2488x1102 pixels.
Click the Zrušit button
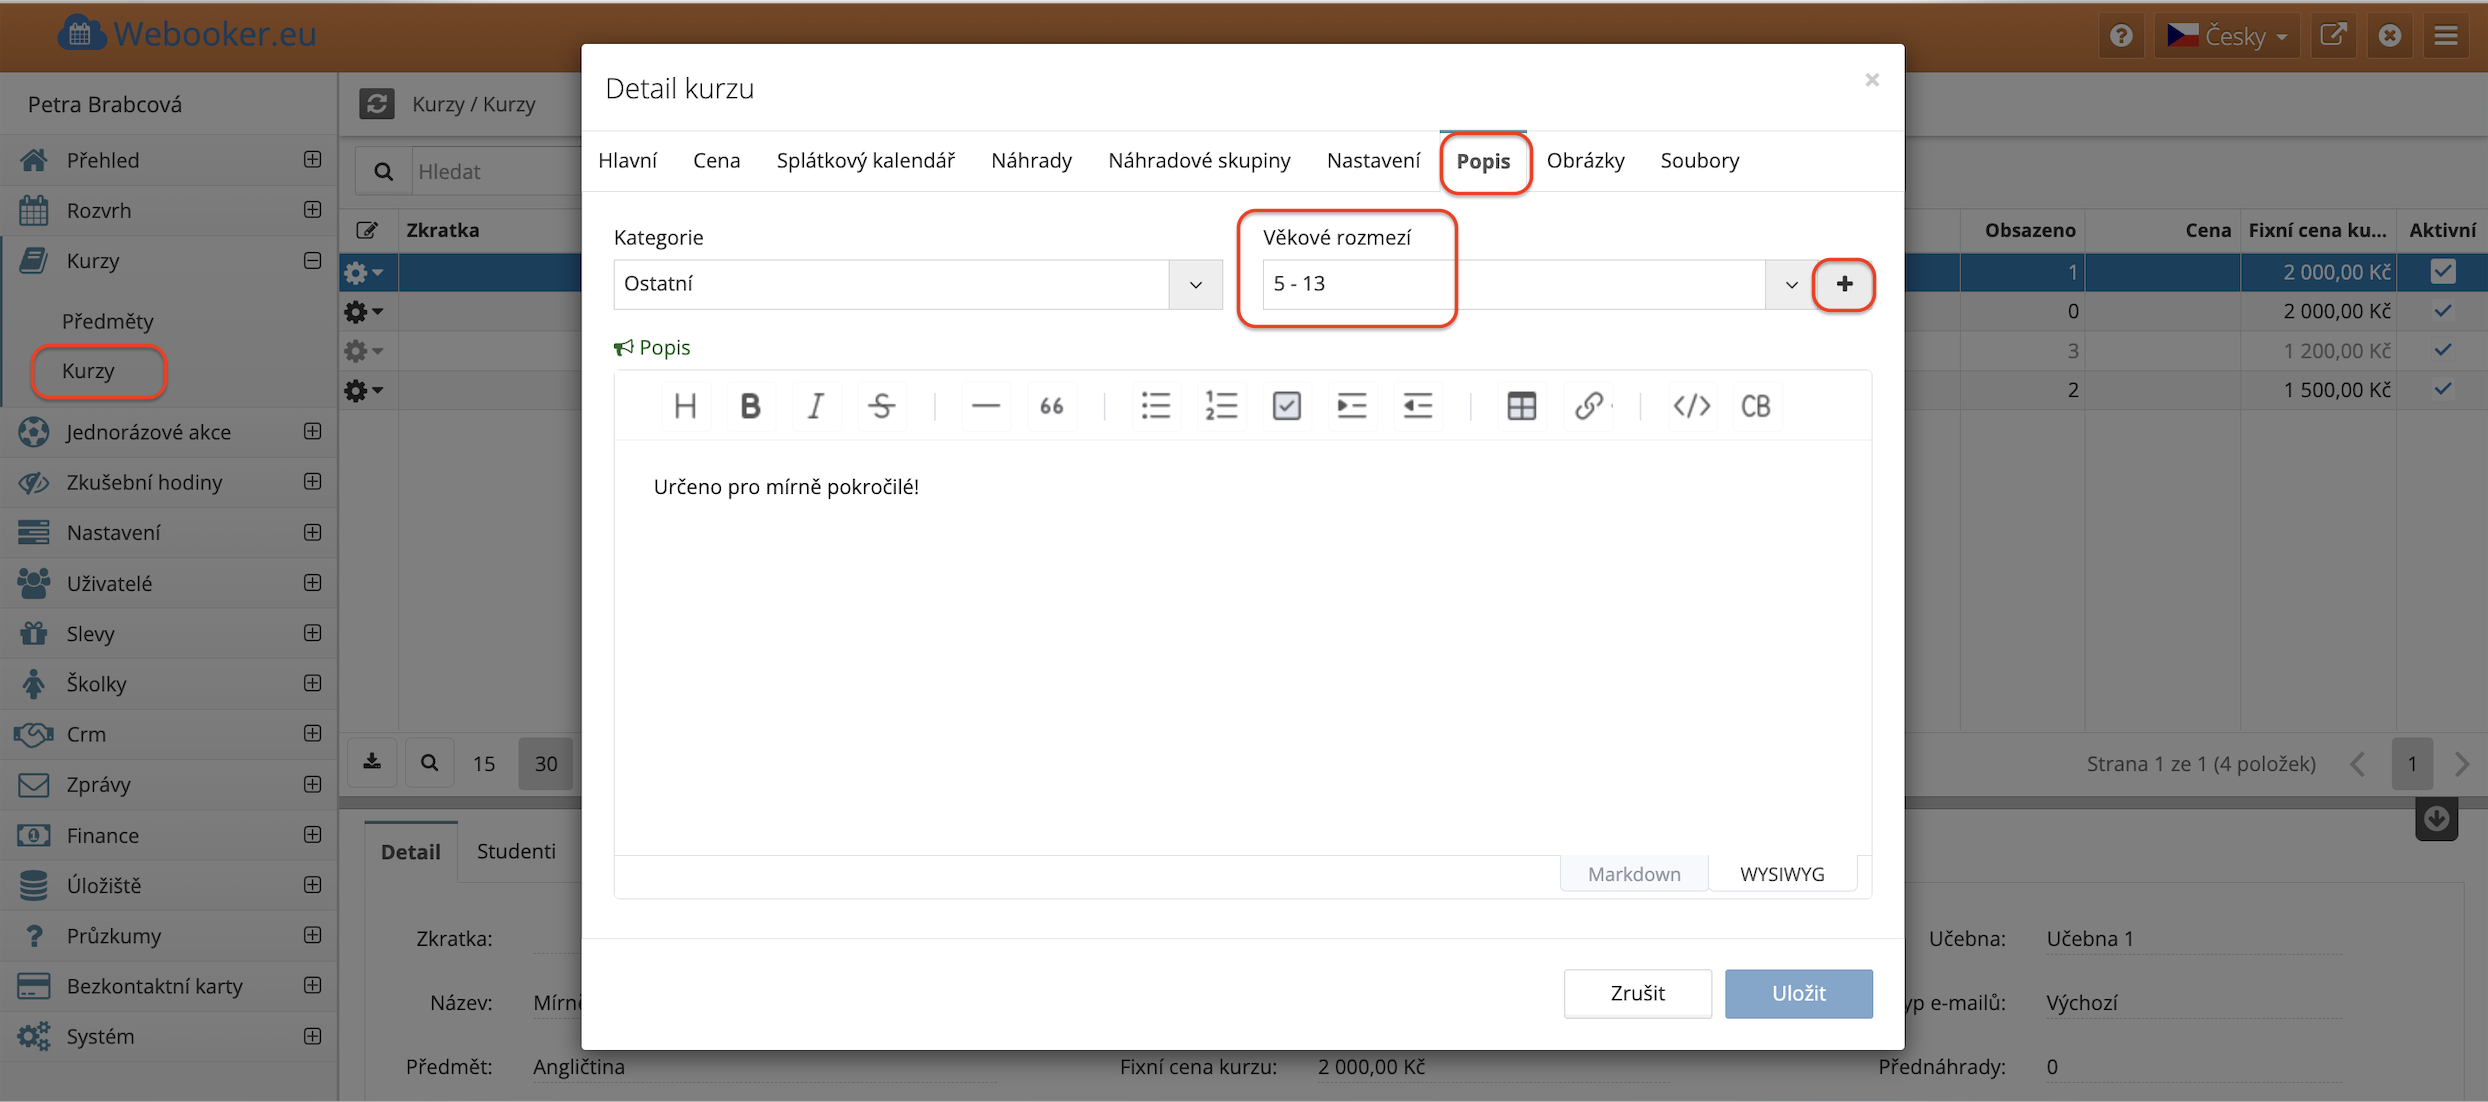pyautogui.click(x=1637, y=993)
